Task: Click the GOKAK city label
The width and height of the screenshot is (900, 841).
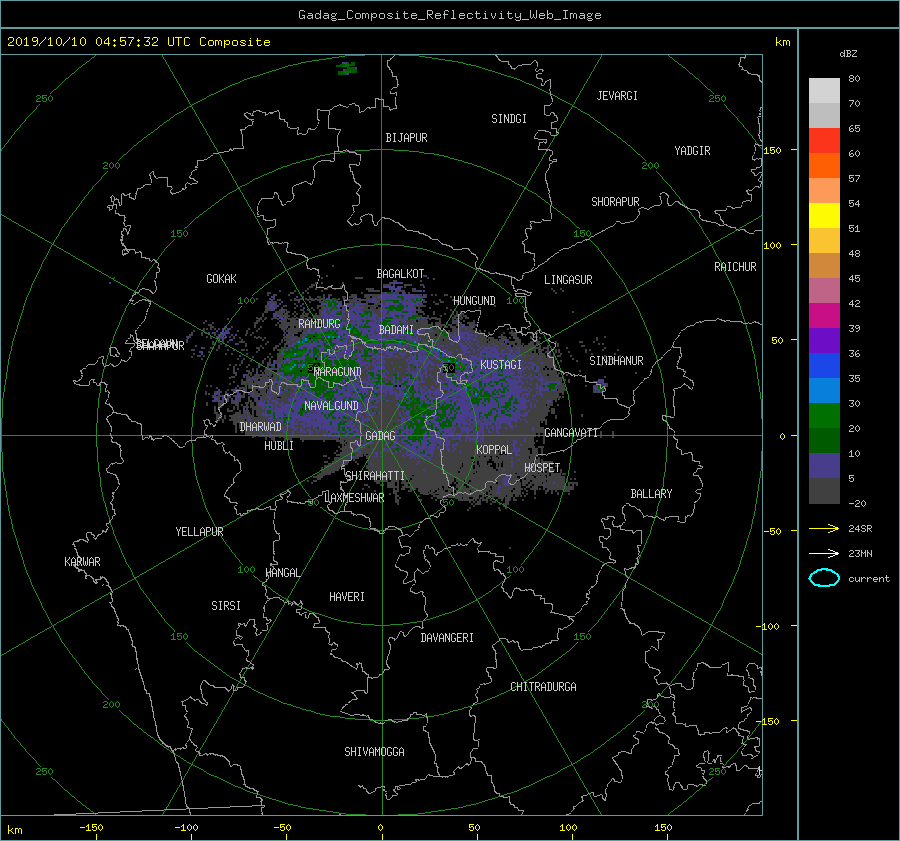Action: tap(221, 279)
